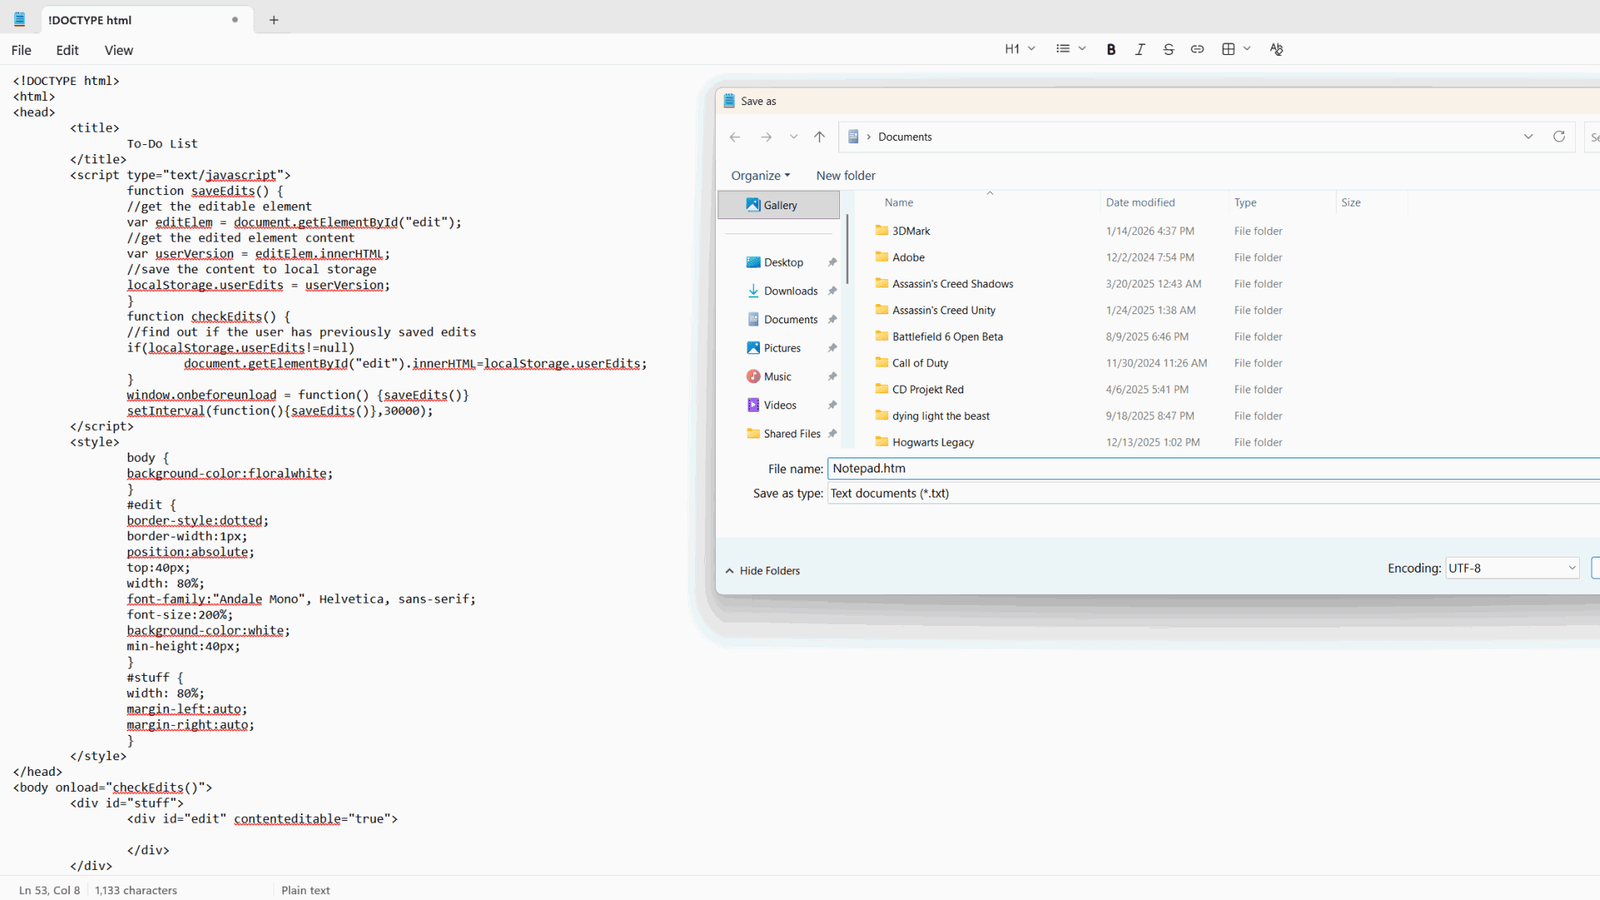The height and width of the screenshot is (900, 1600).
Task: Refresh the Documents folder view
Action: point(1559,136)
